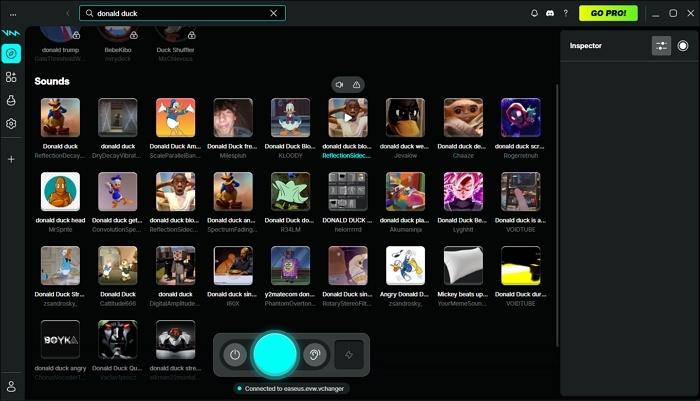Select the y2matecom don... sound

pos(290,266)
